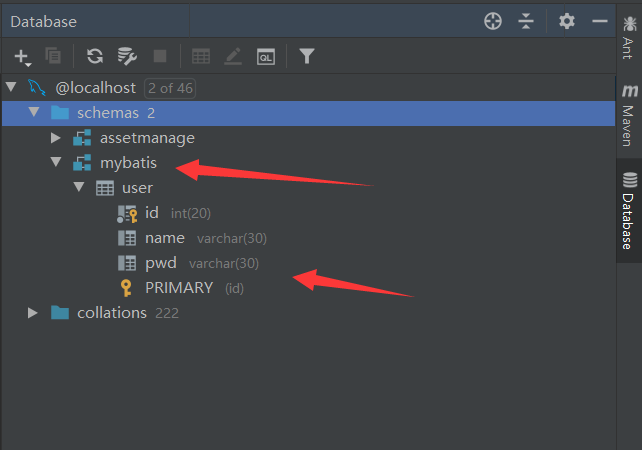Select the @localhost data source label

pos(95,88)
